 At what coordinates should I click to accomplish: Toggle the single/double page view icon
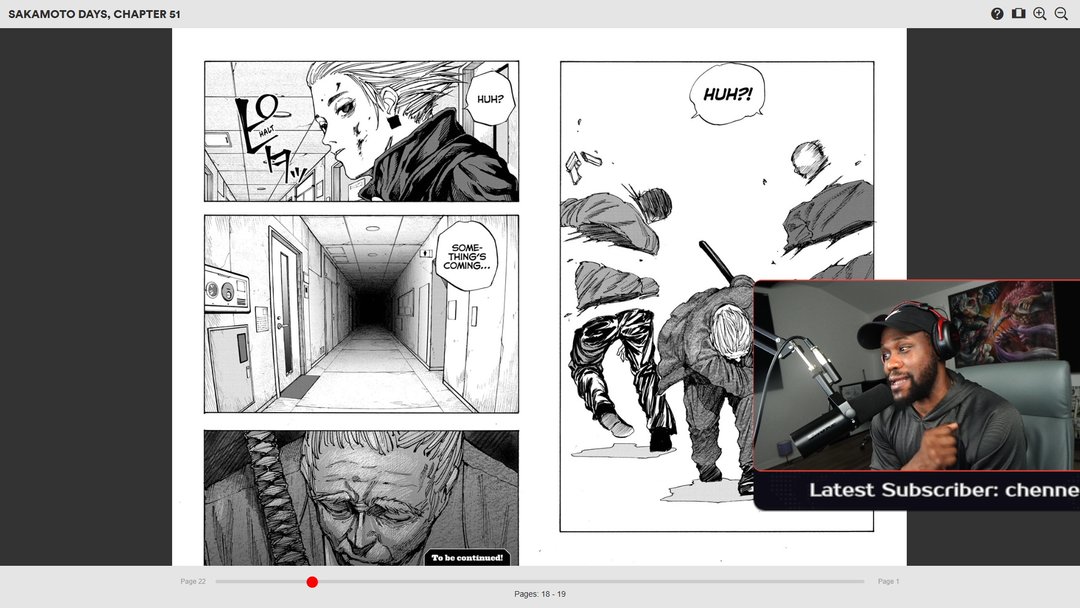tap(1018, 14)
